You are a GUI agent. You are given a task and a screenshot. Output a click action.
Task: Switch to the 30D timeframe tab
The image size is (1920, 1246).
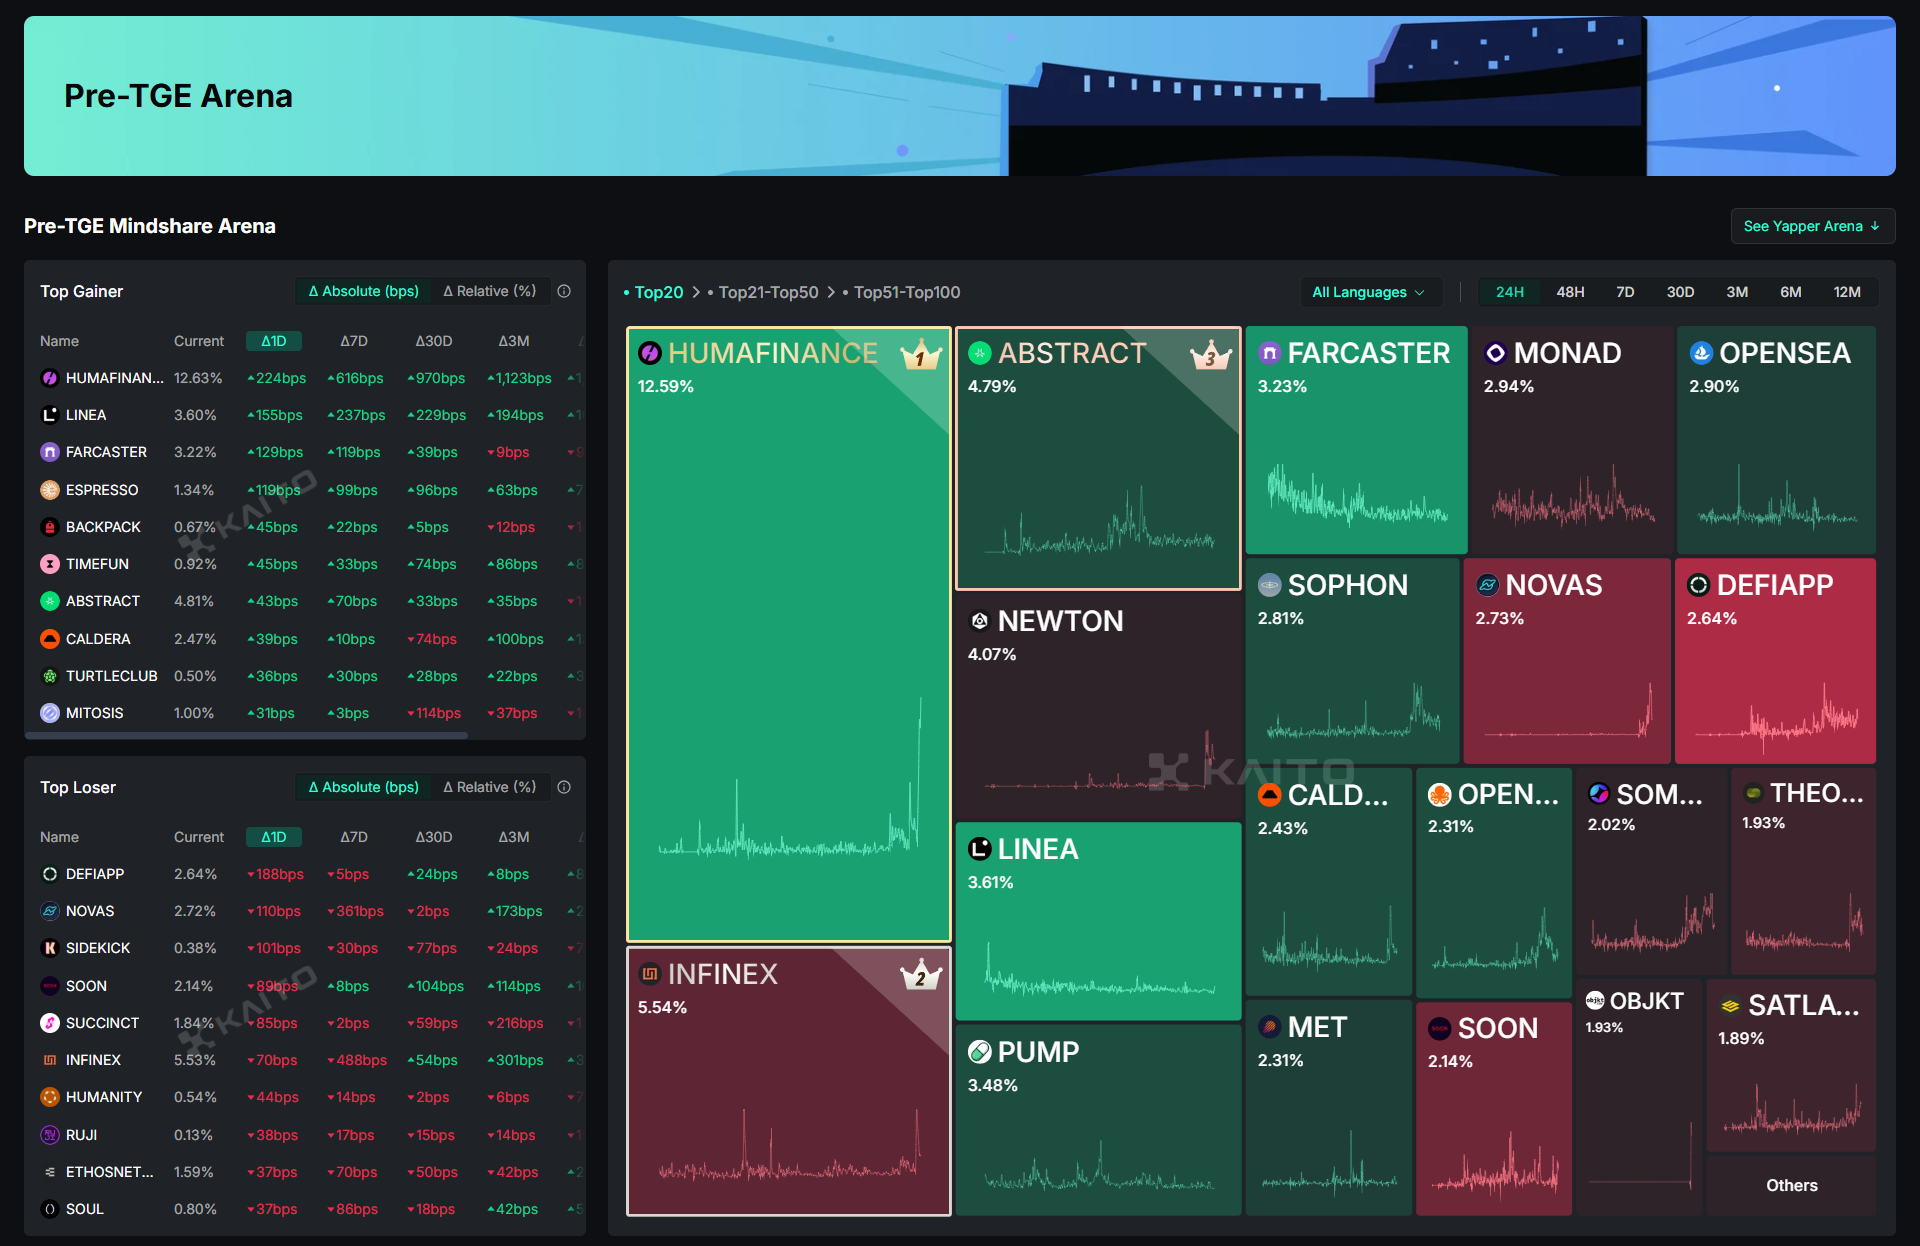[x=1680, y=292]
